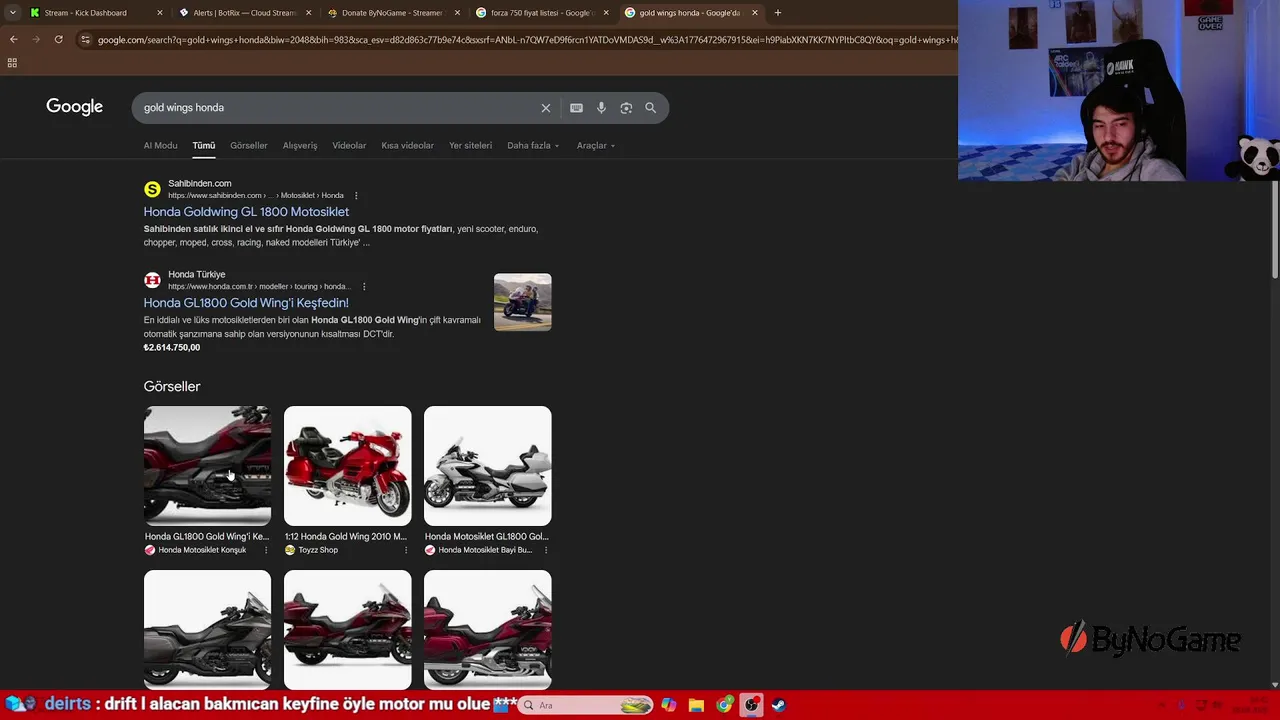This screenshot has height=720, width=1280.
Task: Close the Donate ByNoGame tab
Action: pos(457,13)
